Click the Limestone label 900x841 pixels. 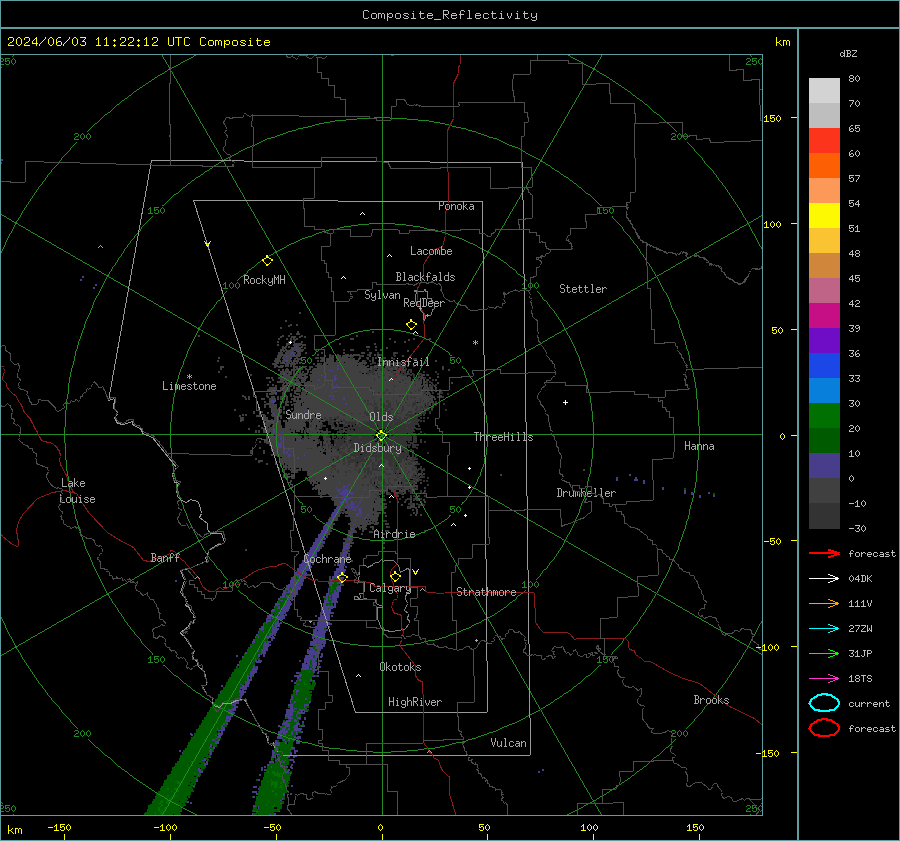click(x=189, y=386)
